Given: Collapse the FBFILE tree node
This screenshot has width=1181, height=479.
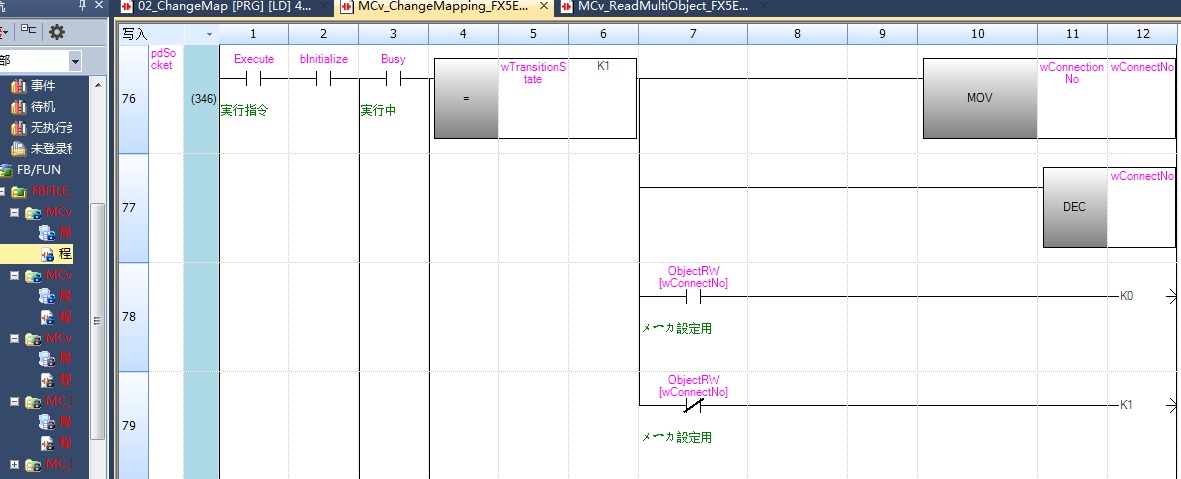Looking at the screenshot, I should [3, 191].
